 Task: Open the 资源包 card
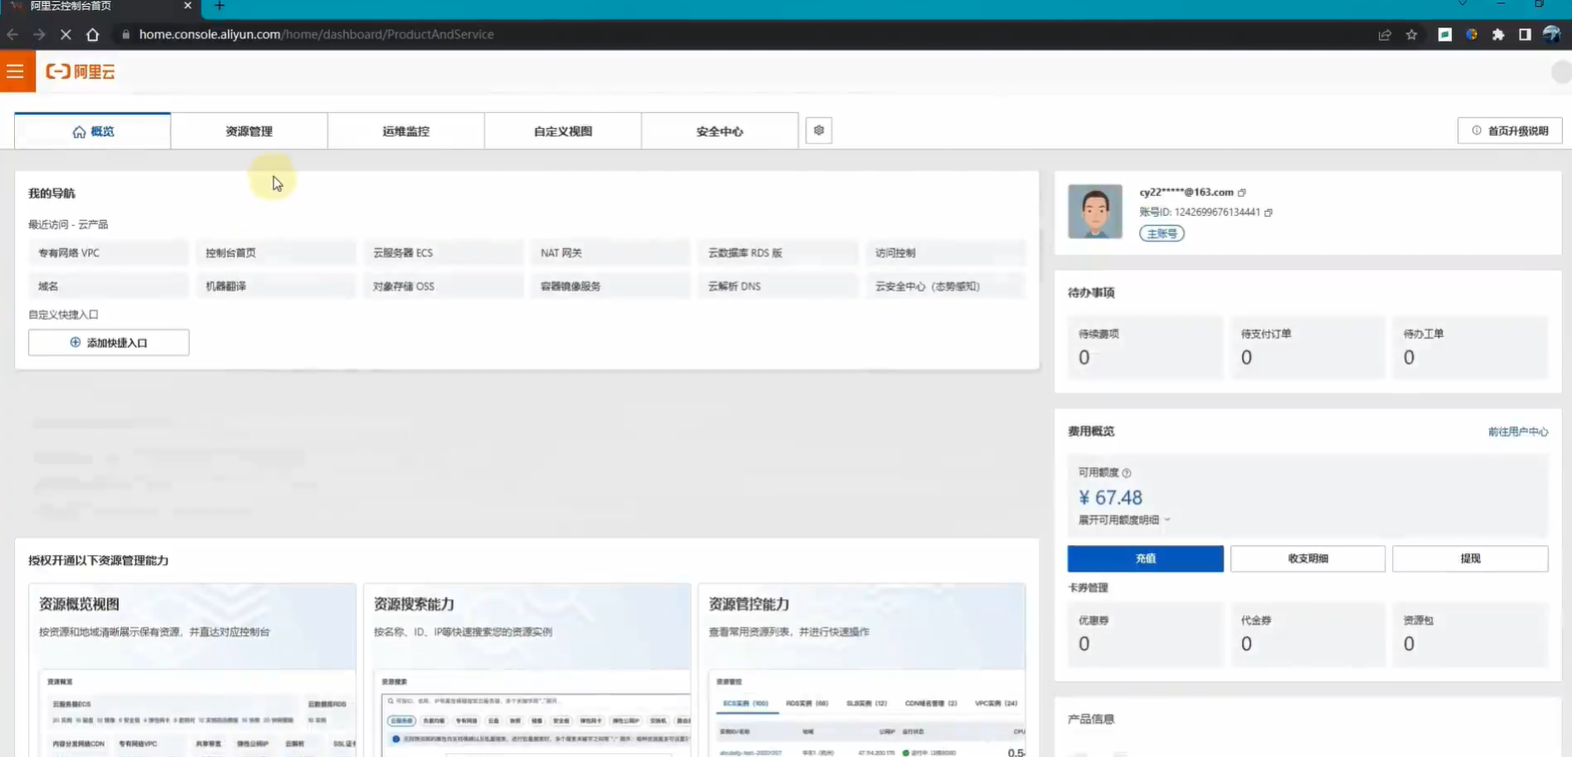(x=1470, y=633)
